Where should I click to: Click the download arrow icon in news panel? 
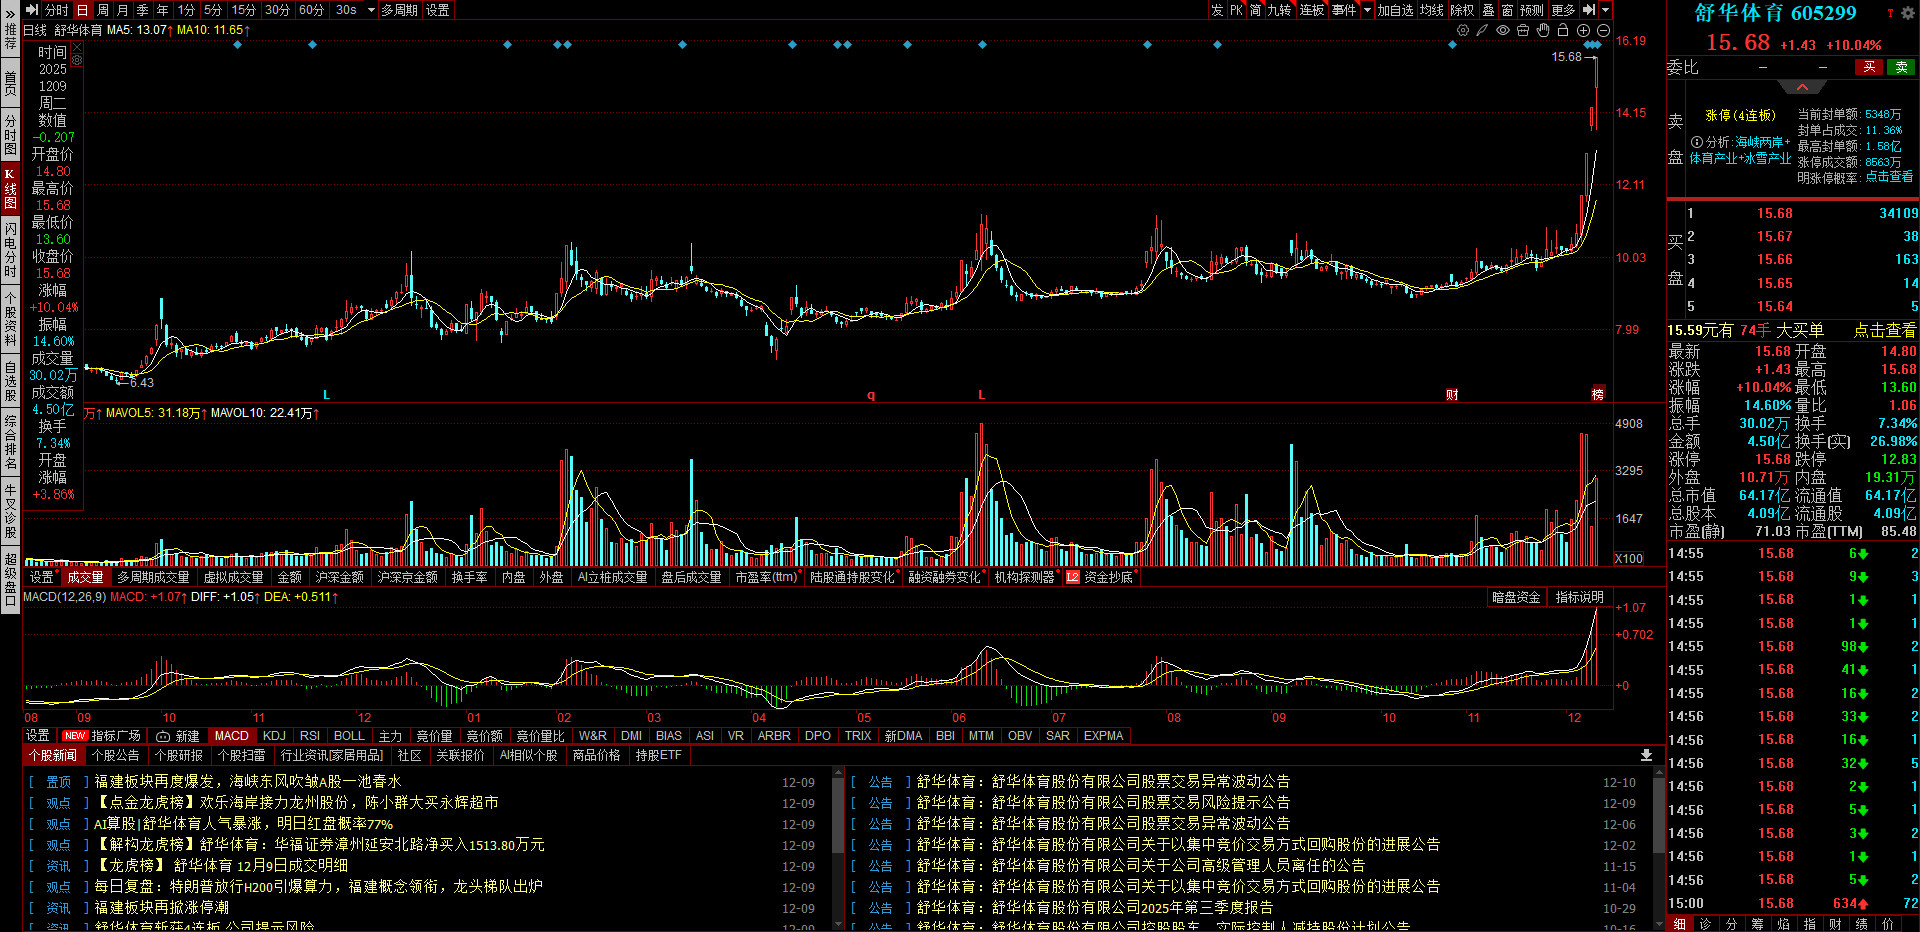1646,755
